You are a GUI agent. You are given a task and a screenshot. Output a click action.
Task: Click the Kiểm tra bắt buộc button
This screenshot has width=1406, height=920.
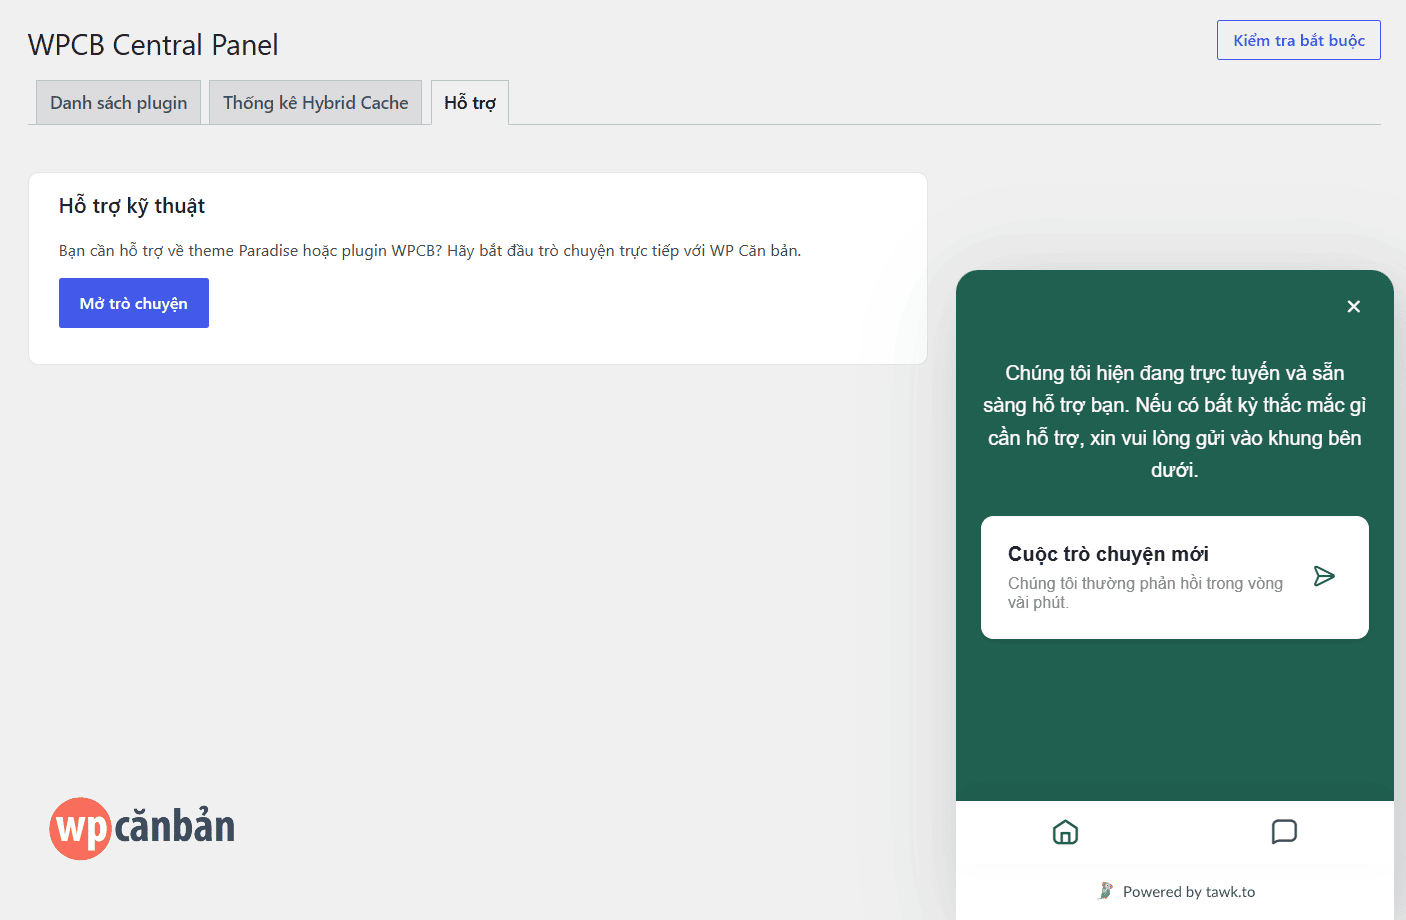tap(1299, 40)
